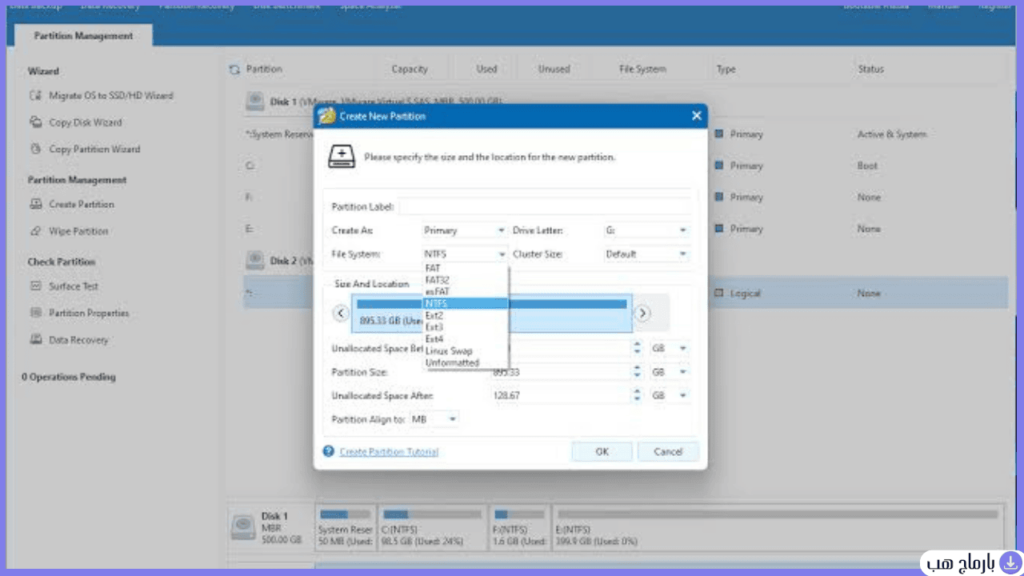Click the refresh icon beside Partition header
Screen dimensions: 1024x576
click(234, 69)
